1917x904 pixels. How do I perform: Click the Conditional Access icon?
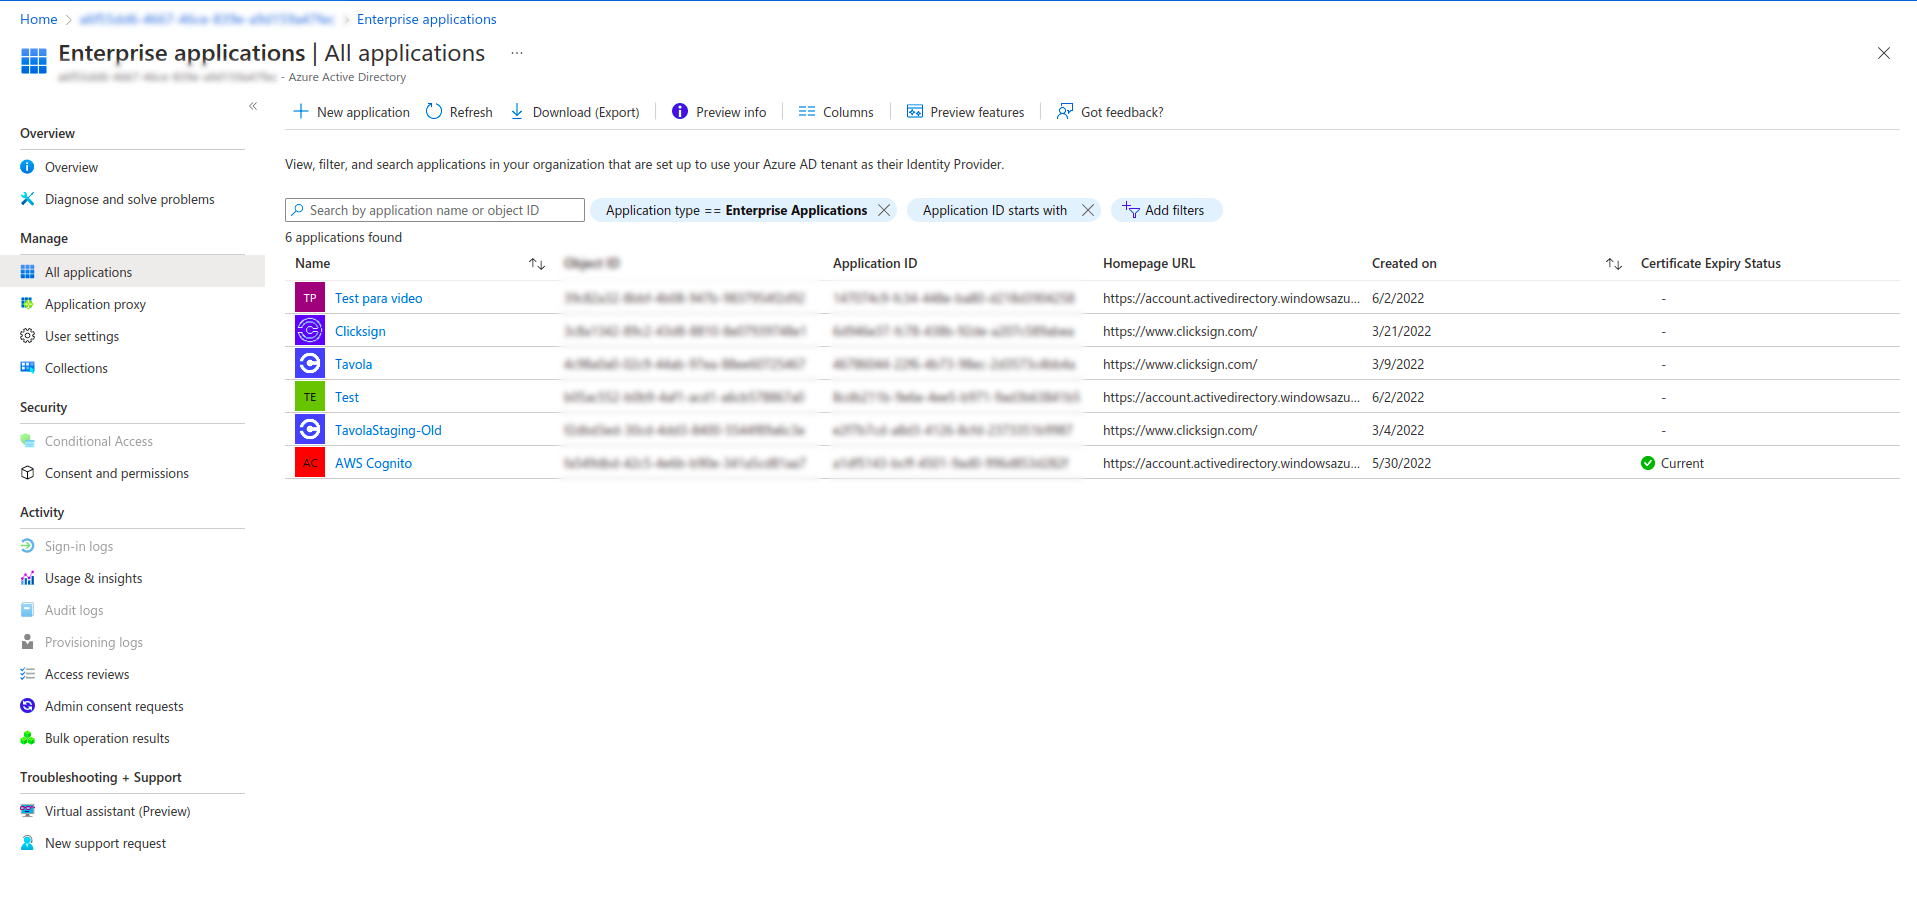click(x=28, y=441)
